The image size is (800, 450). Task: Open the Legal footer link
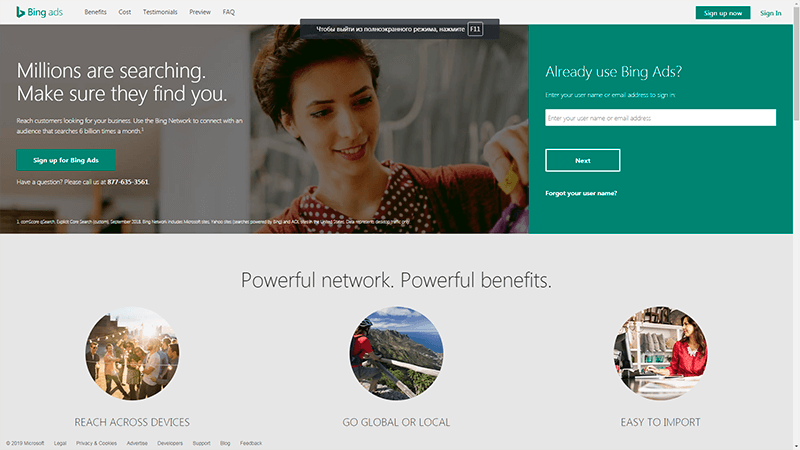60,443
